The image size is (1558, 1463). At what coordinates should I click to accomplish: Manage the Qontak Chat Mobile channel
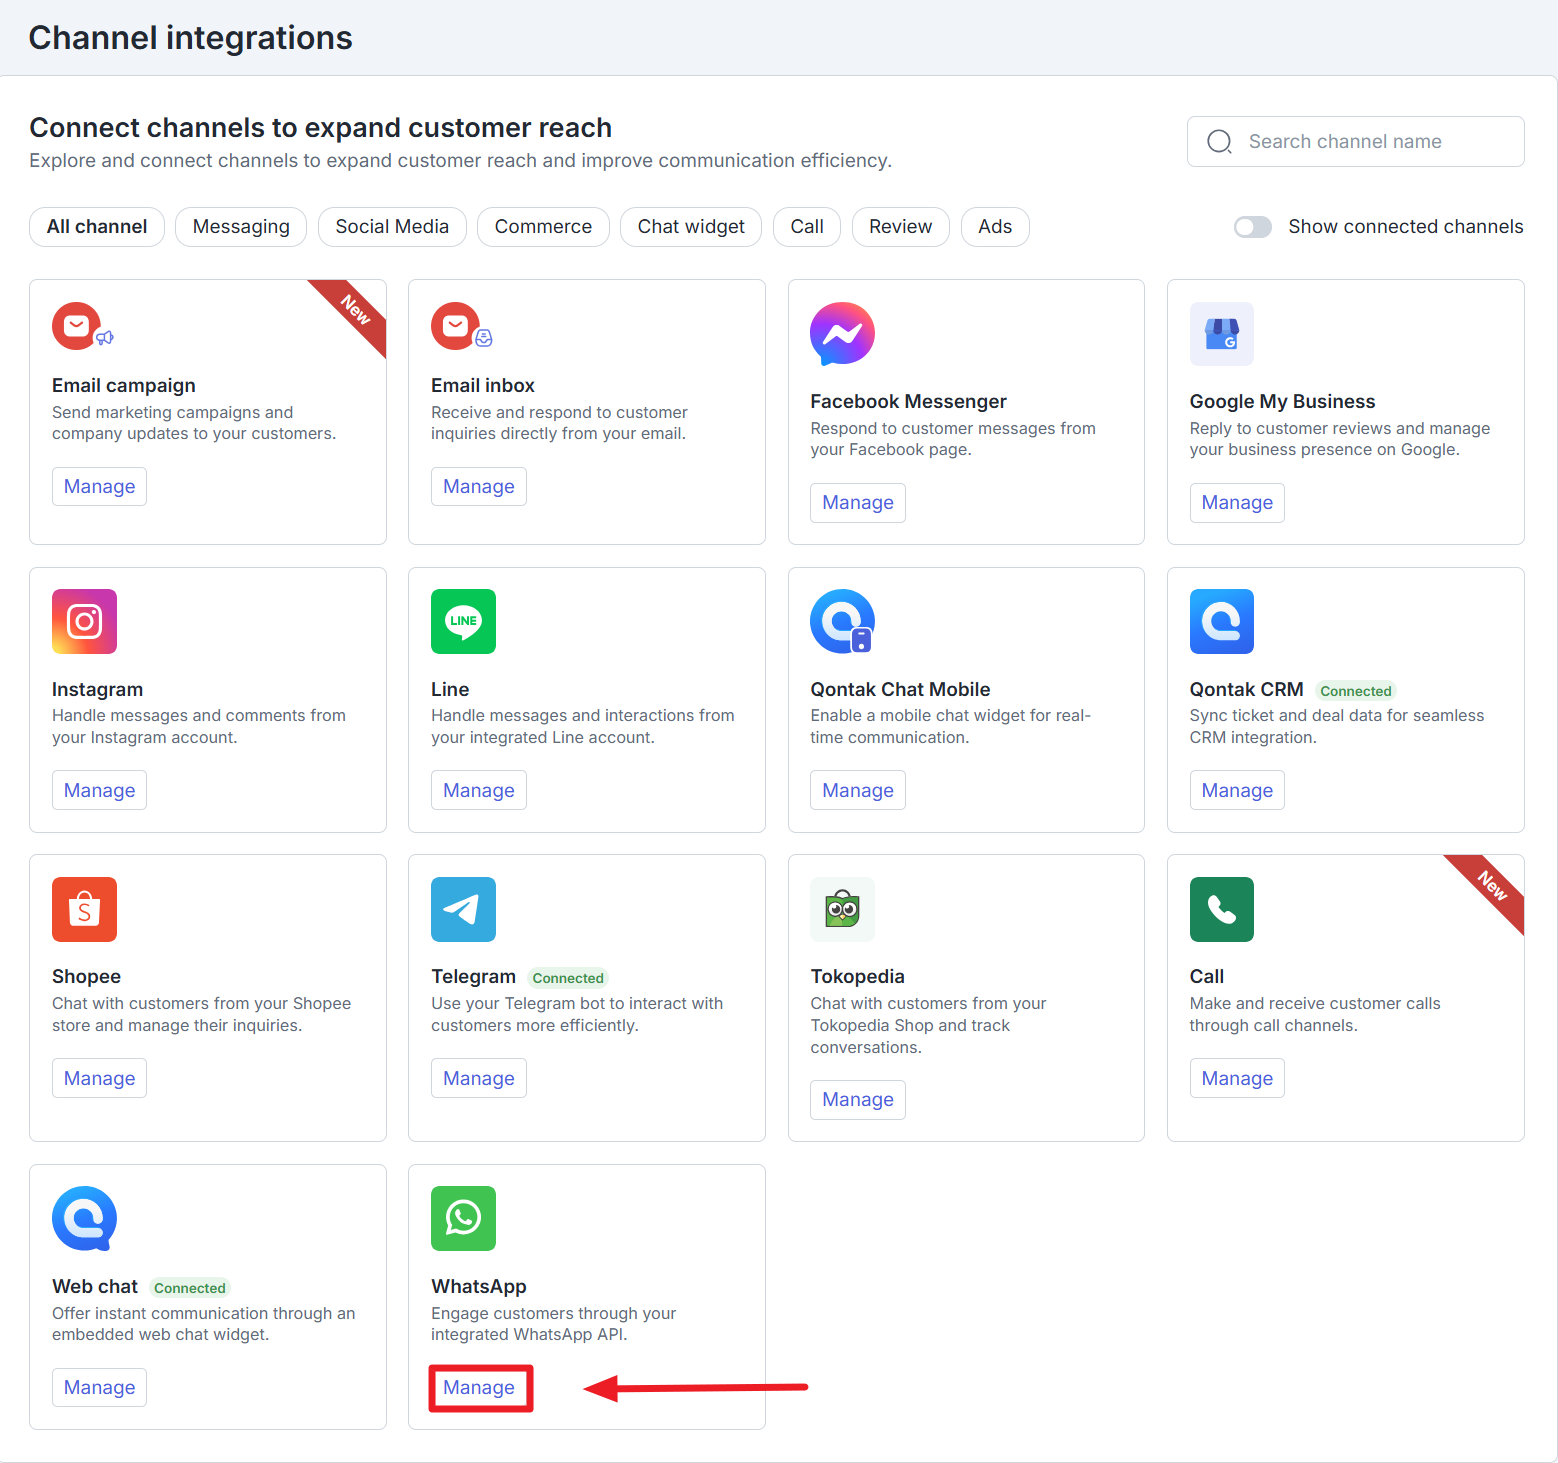pos(858,790)
